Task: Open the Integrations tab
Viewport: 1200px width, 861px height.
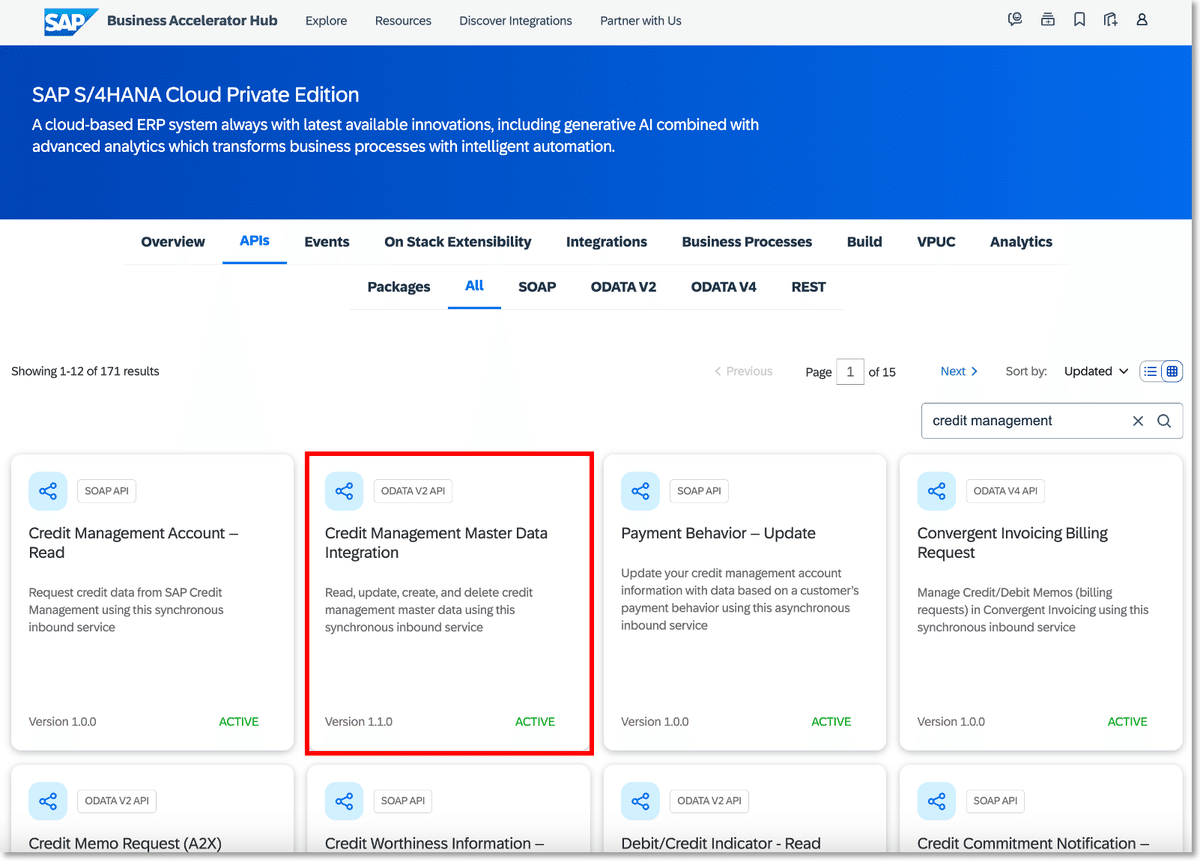Action: 606,242
